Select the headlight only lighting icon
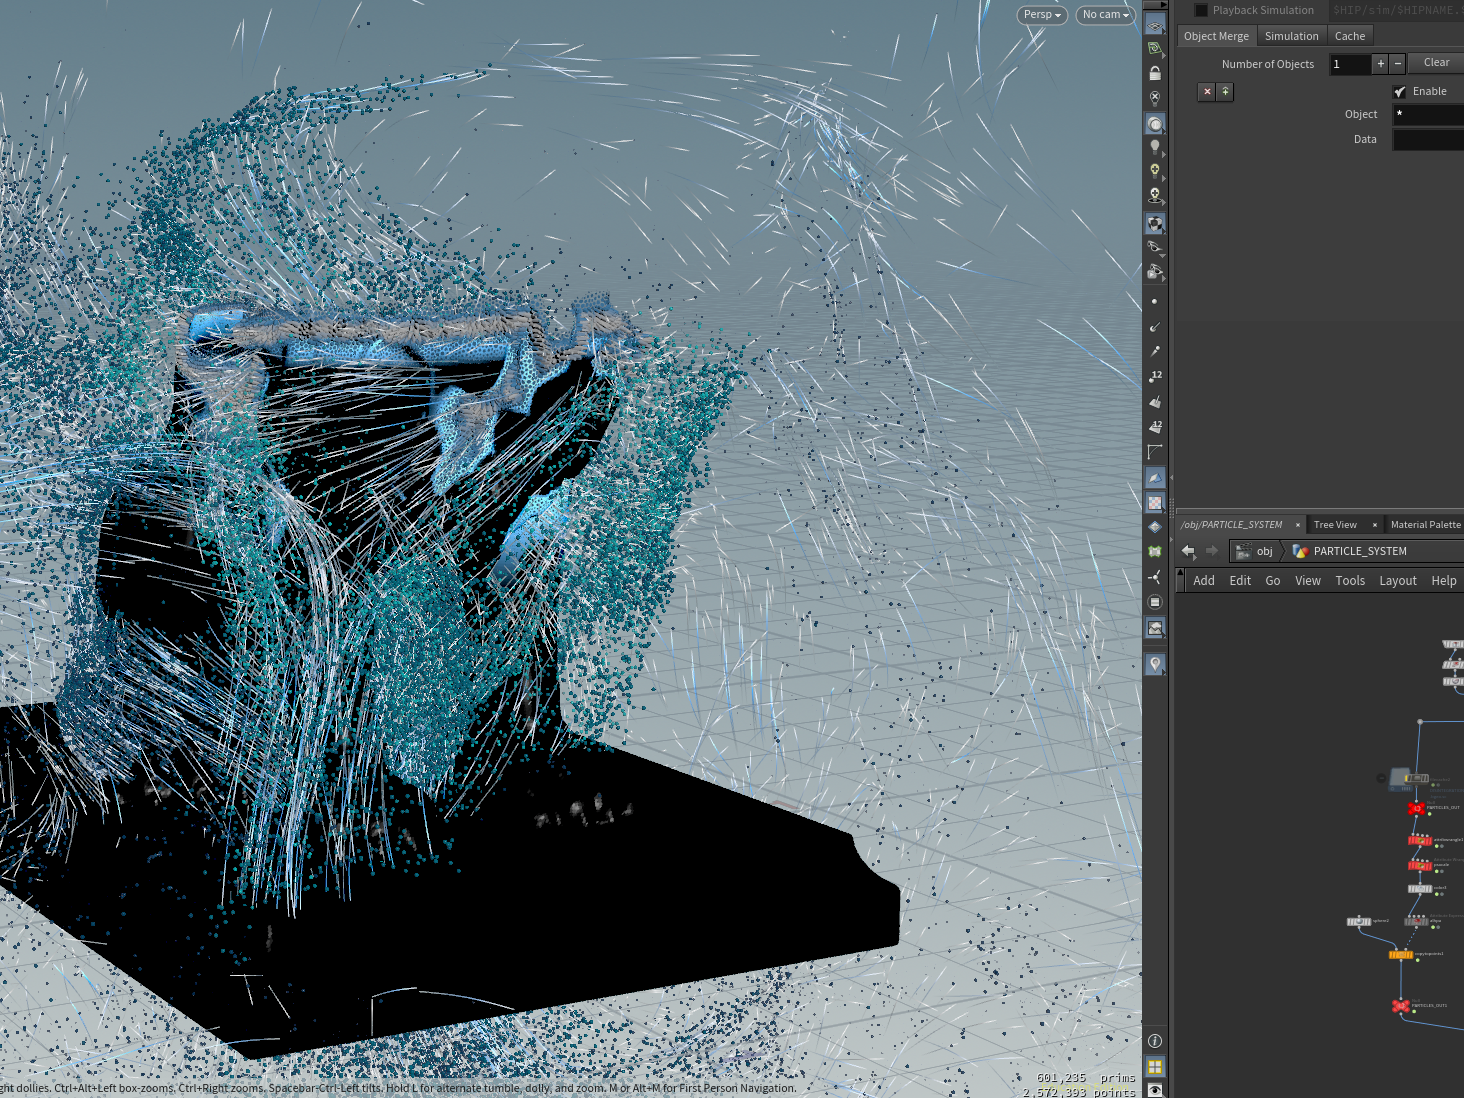Image resolution: width=1464 pixels, height=1098 pixels. [1155, 124]
